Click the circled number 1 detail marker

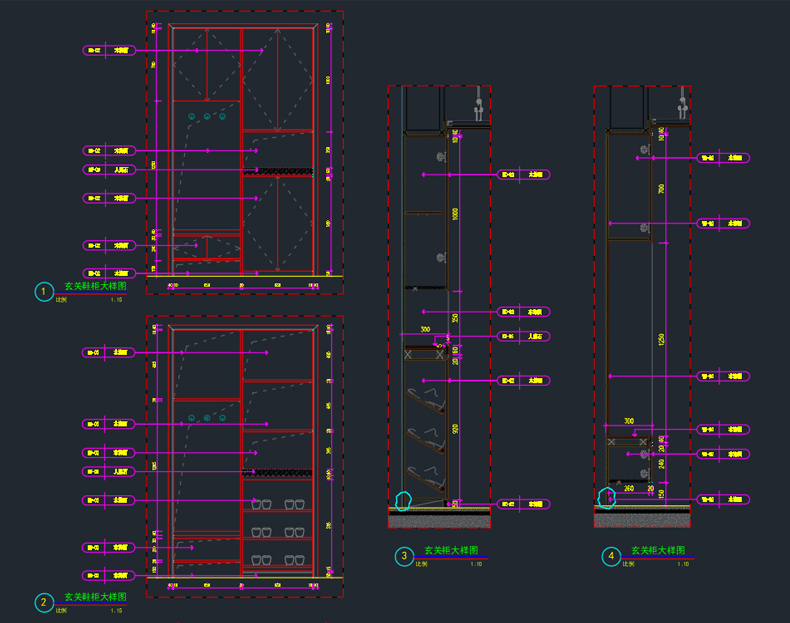click(44, 292)
